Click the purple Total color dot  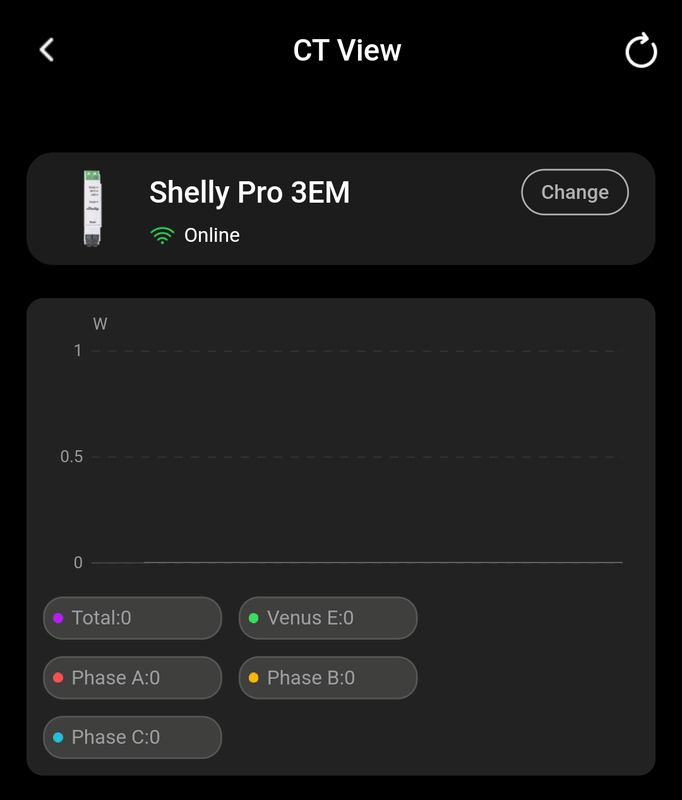[x=58, y=618]
